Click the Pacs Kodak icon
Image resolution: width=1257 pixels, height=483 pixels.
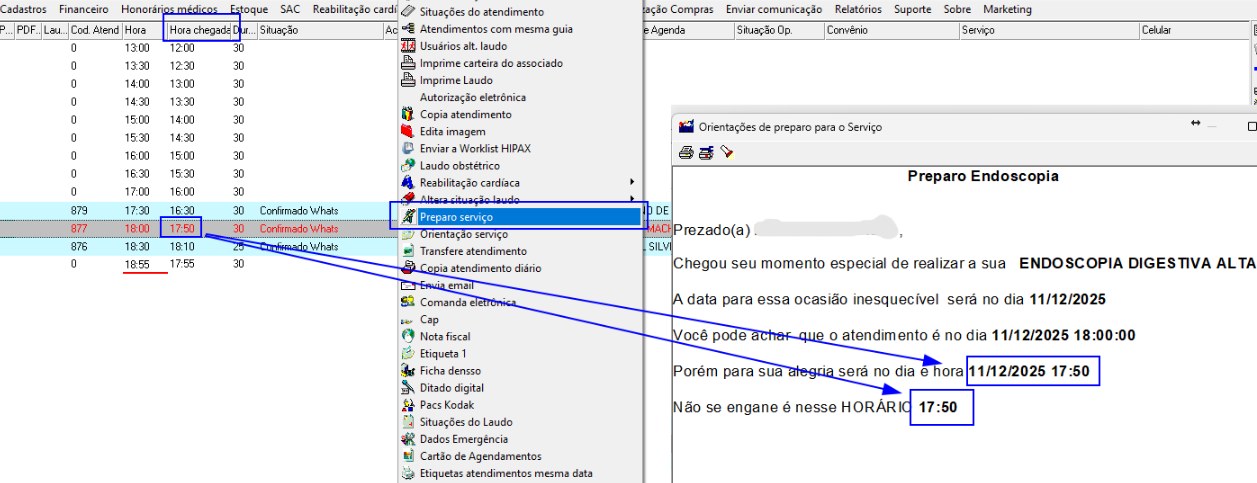tap(407, 405)
